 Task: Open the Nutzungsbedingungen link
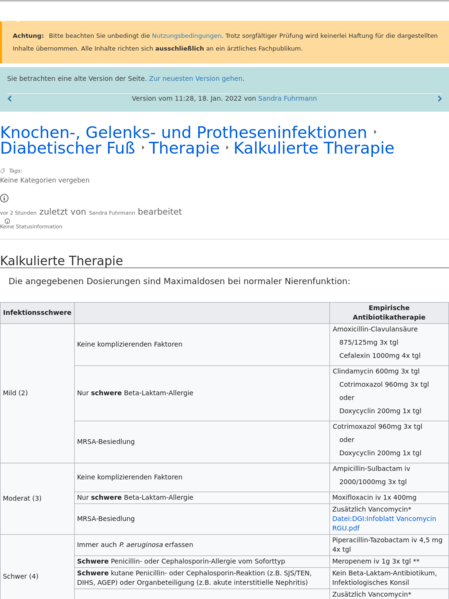[x=186, y=36]
